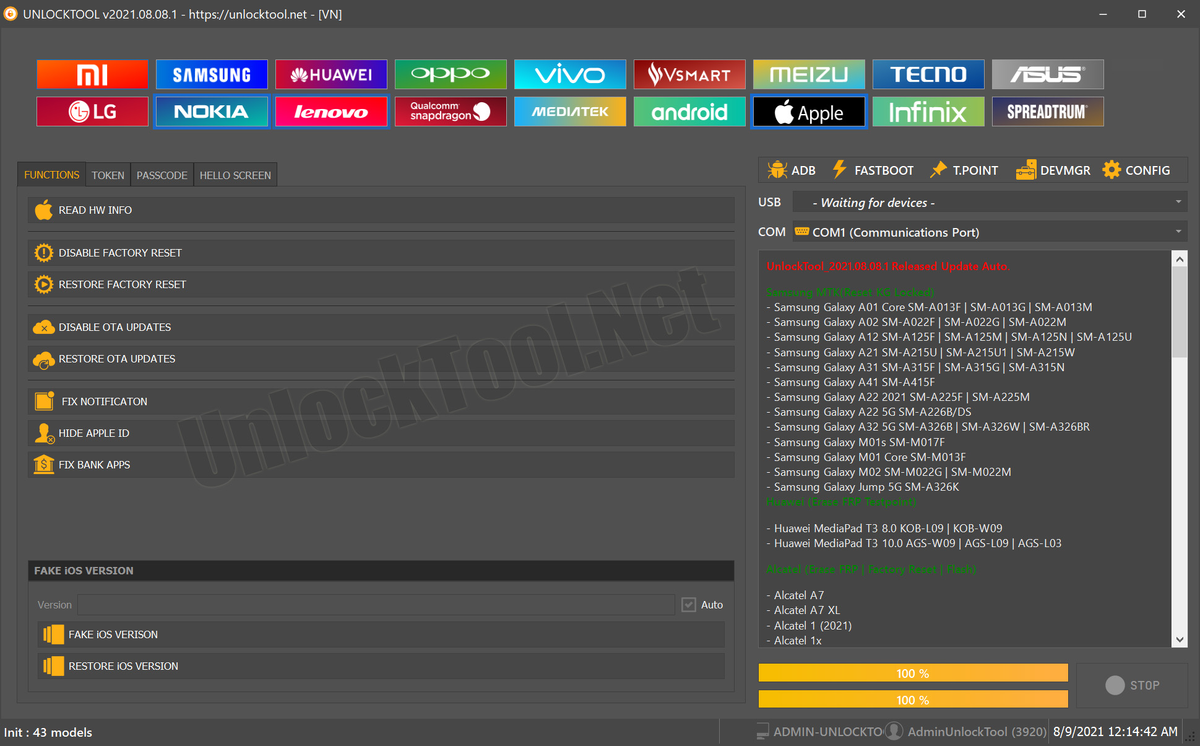Select the Android tile
The height and width of the screenshot is (746, 1200).
coord(689,111)
